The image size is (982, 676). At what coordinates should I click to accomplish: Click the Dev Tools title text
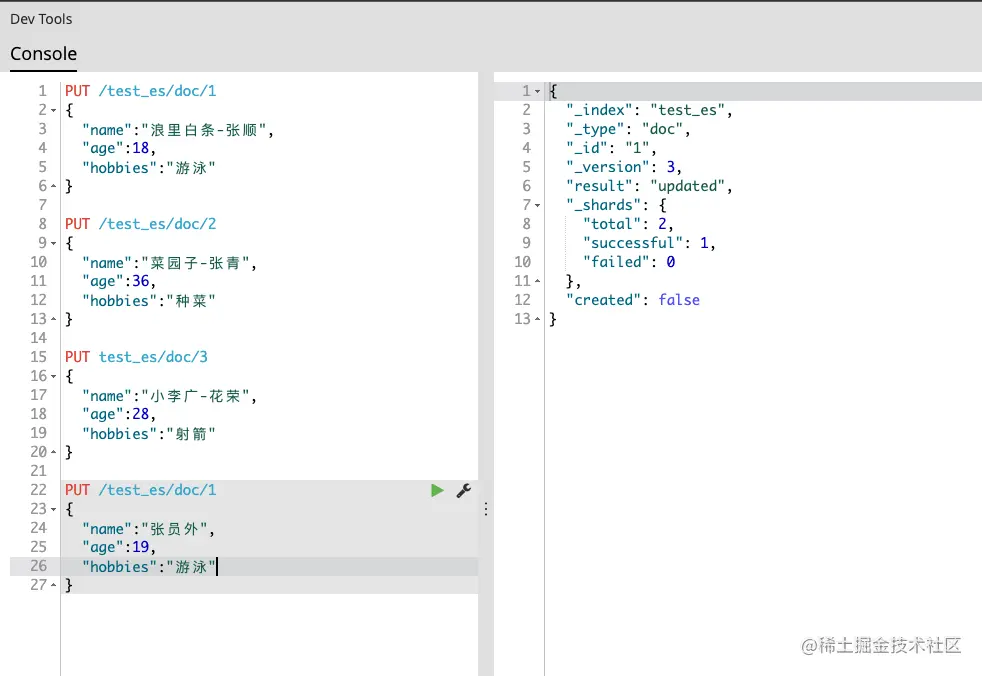pyautogui.click(x=41, y=19)
